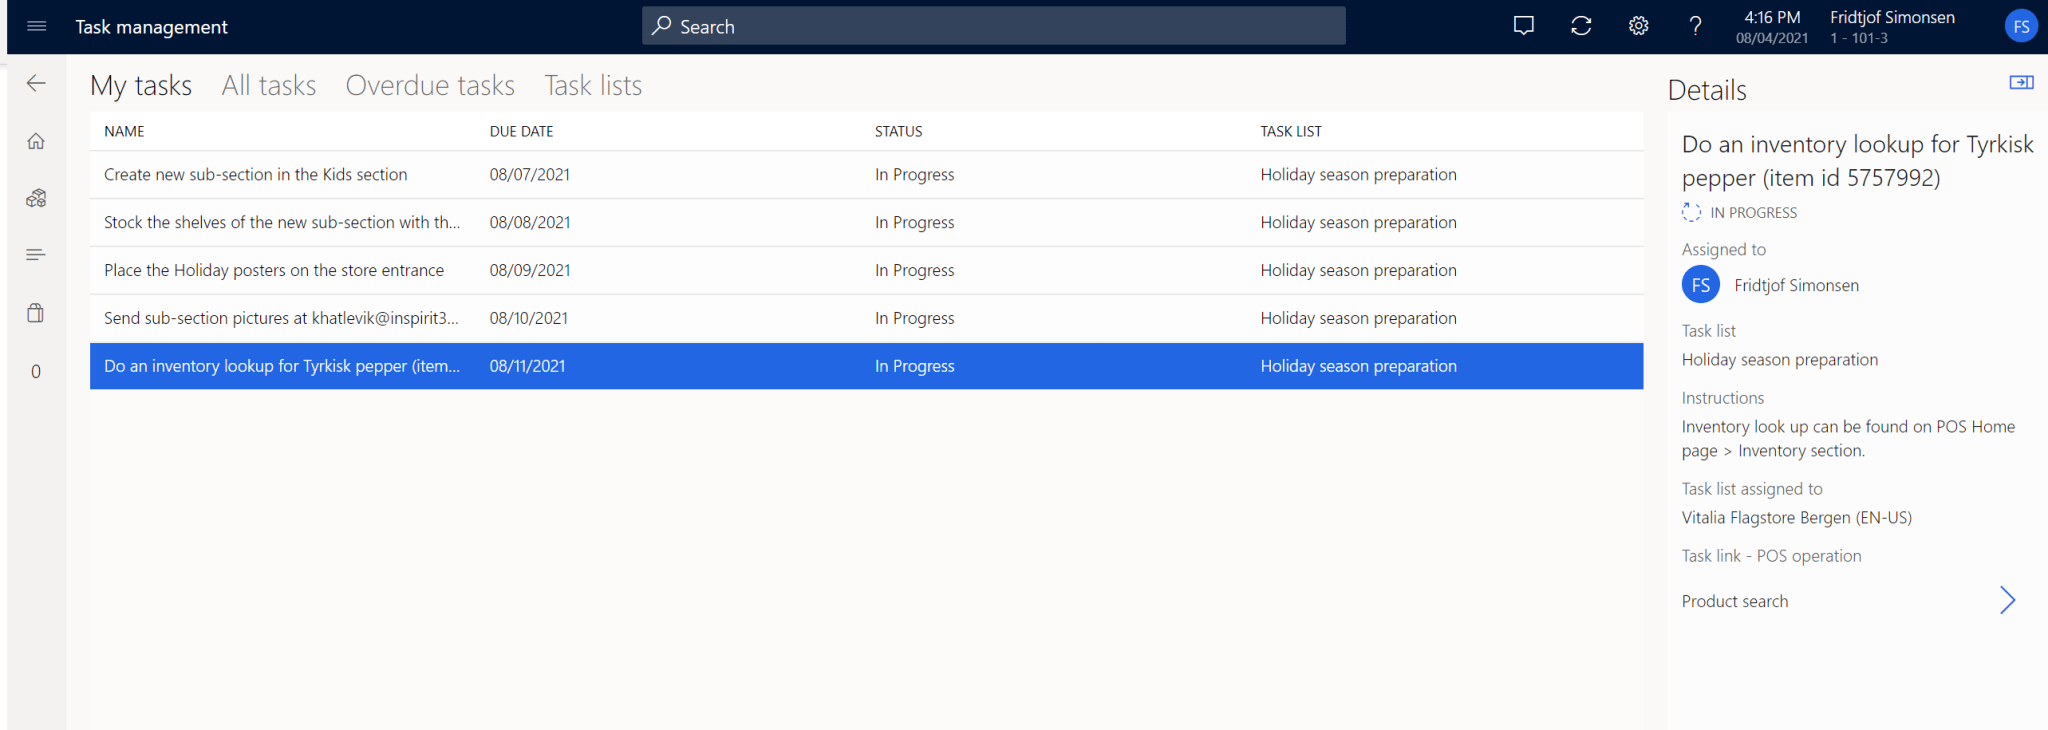
Task: Go to Home via sidebar icon
Action: pos(37,141)
